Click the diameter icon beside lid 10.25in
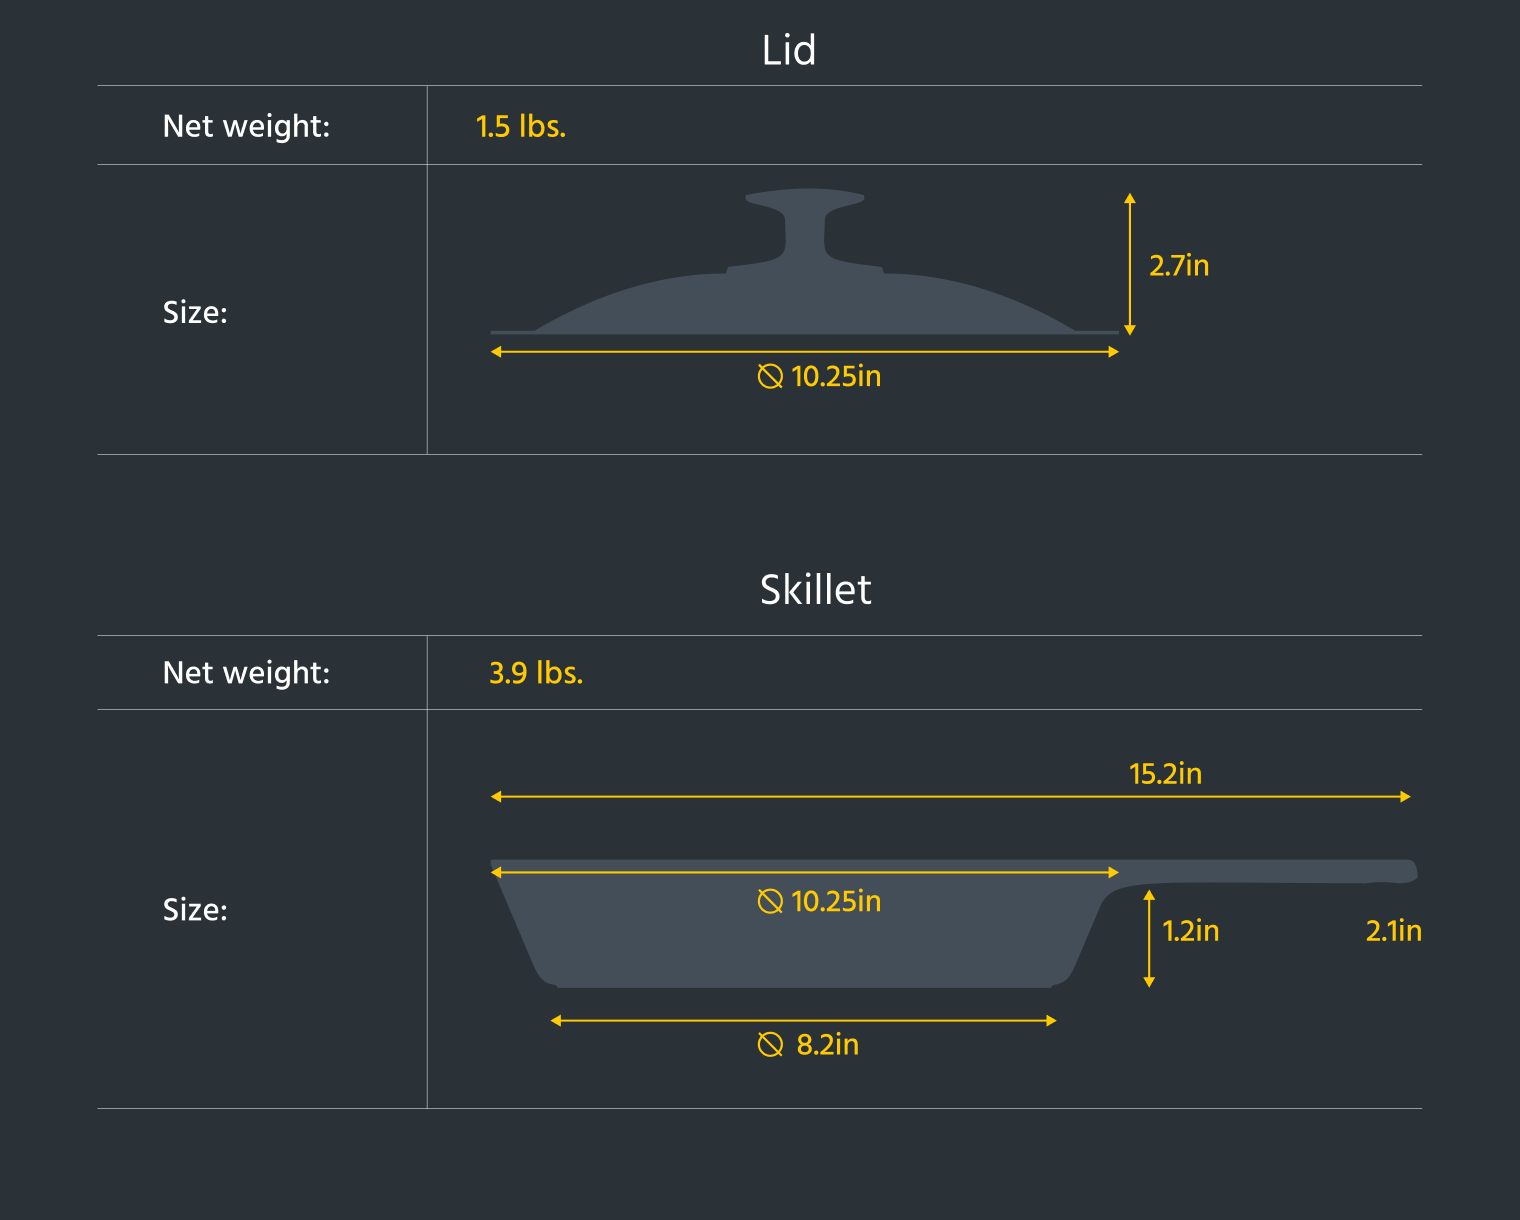This screenshot has width=1520, height=1220. 770,377
